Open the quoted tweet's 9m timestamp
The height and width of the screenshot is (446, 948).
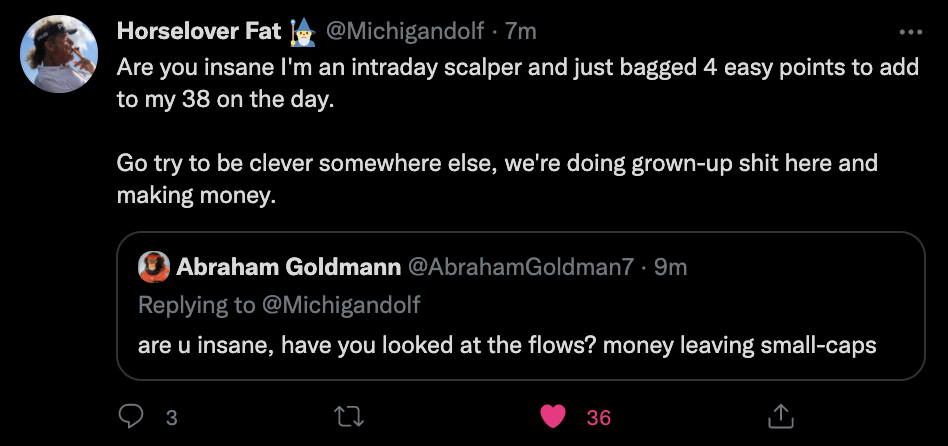click(x=670, y=267)
